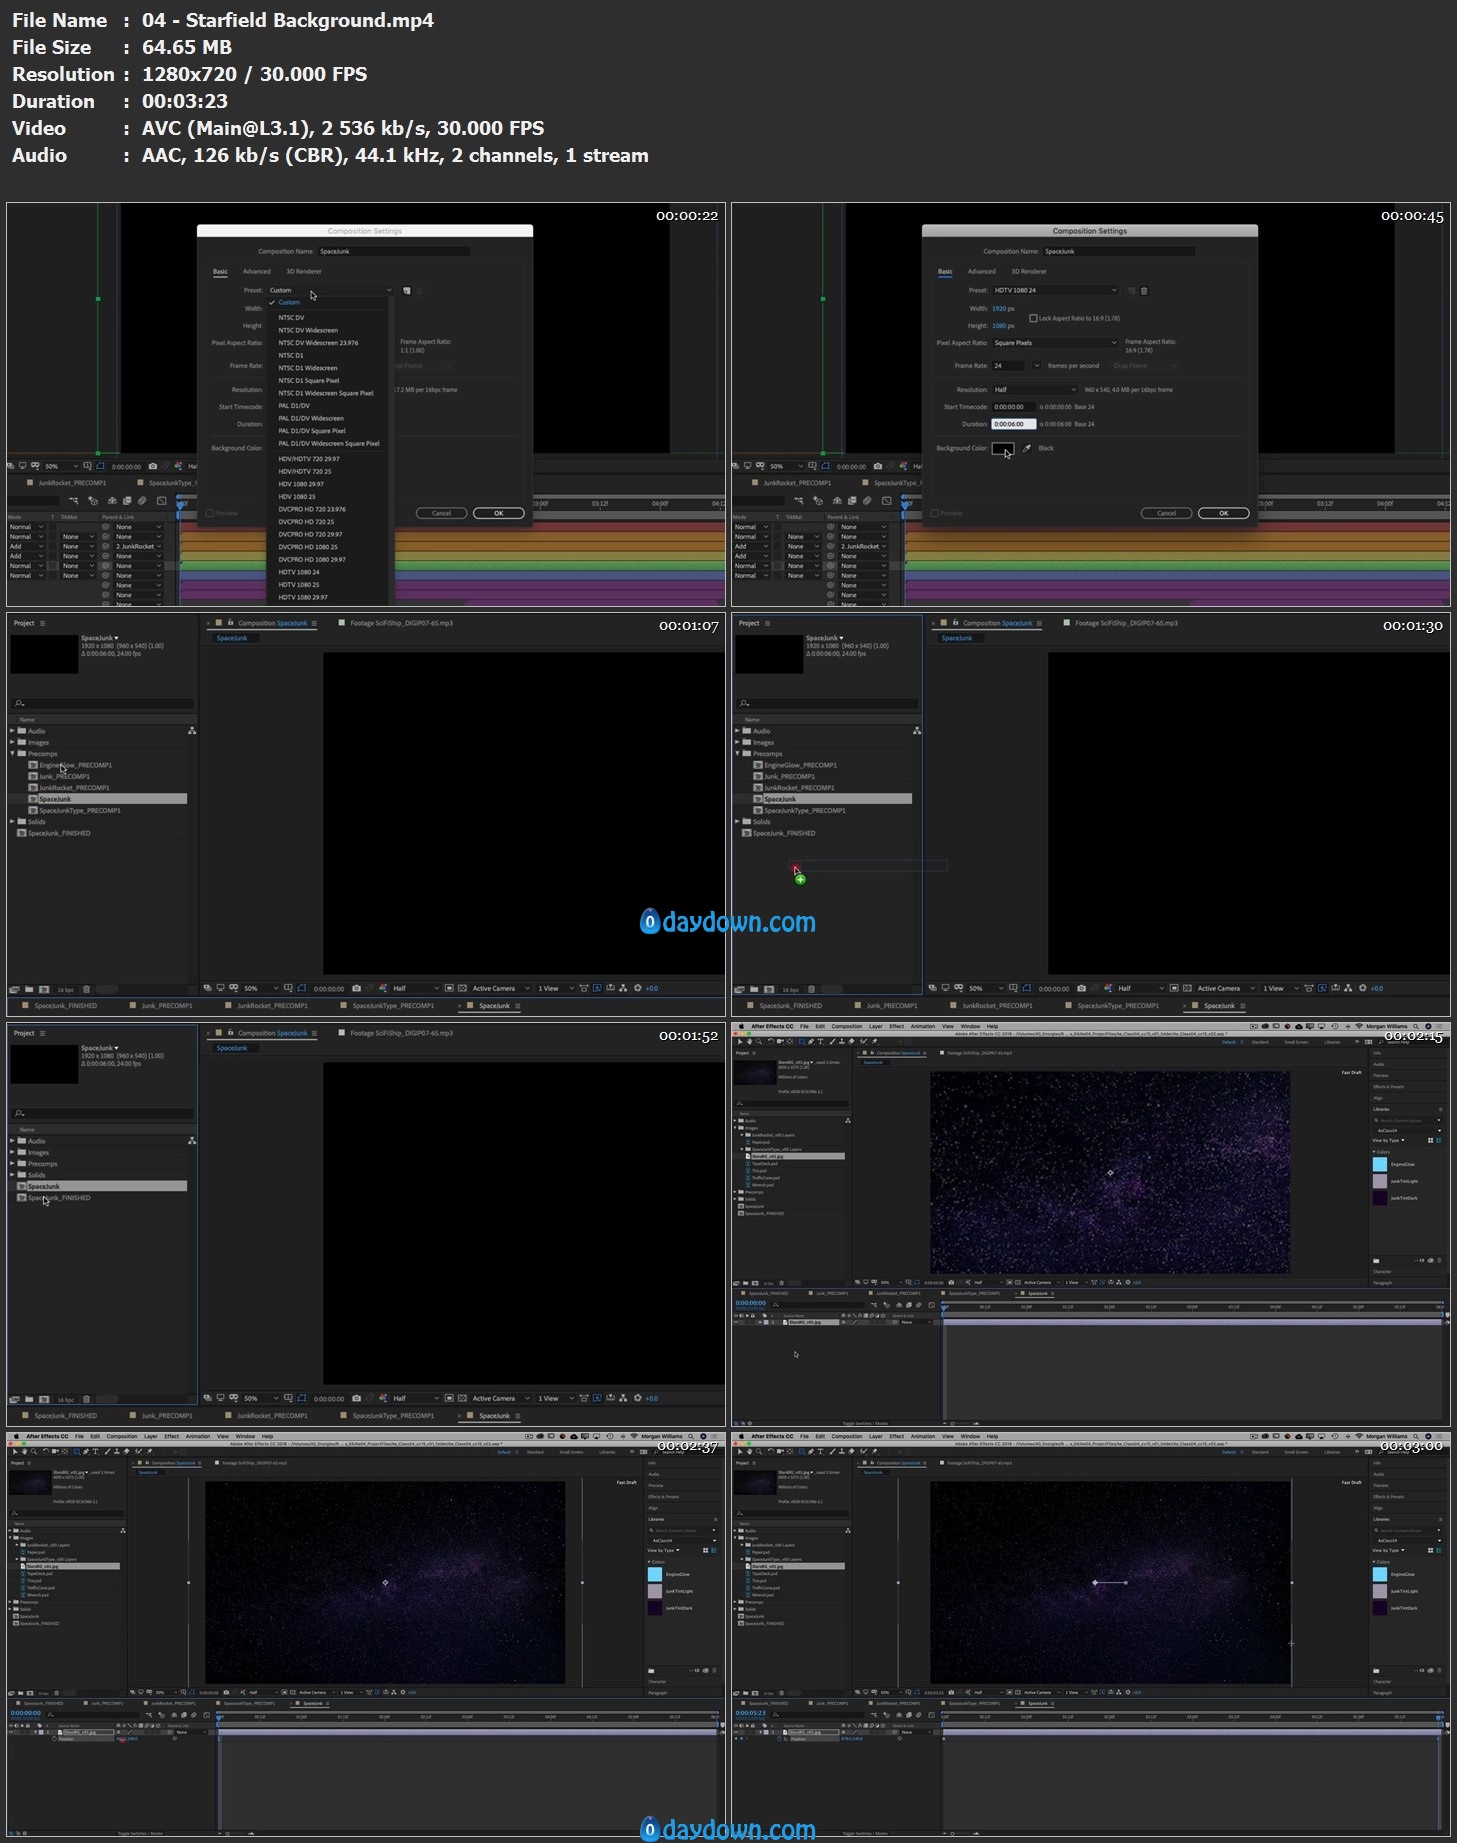Select the Hand tool in 00:02:15 frame
This screenshot has height=1843, width=1457.
coord(749,1042)
